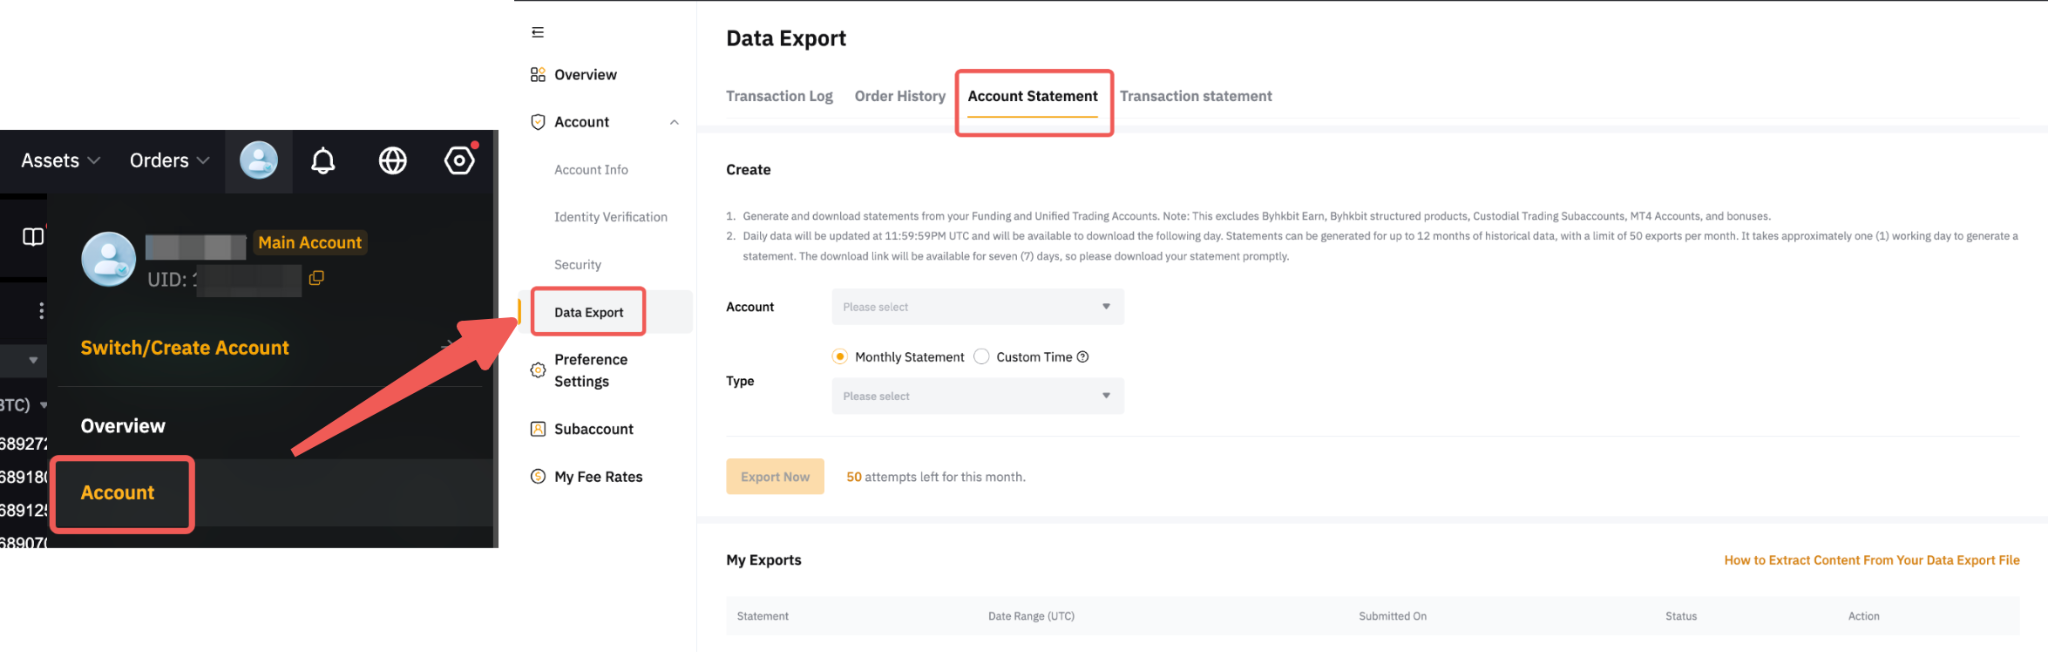Switch to the Order History tab

point(900,96)
